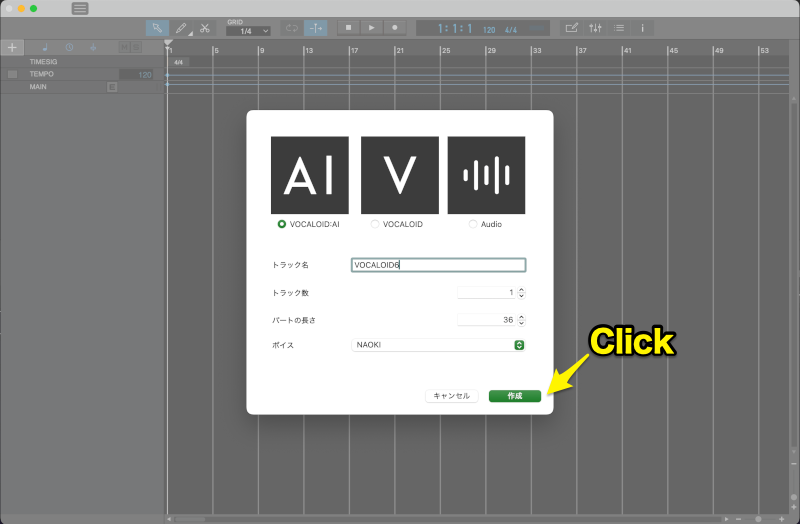
Task: Toggle loop playback in the toolbar
Action: pos(292,28)
